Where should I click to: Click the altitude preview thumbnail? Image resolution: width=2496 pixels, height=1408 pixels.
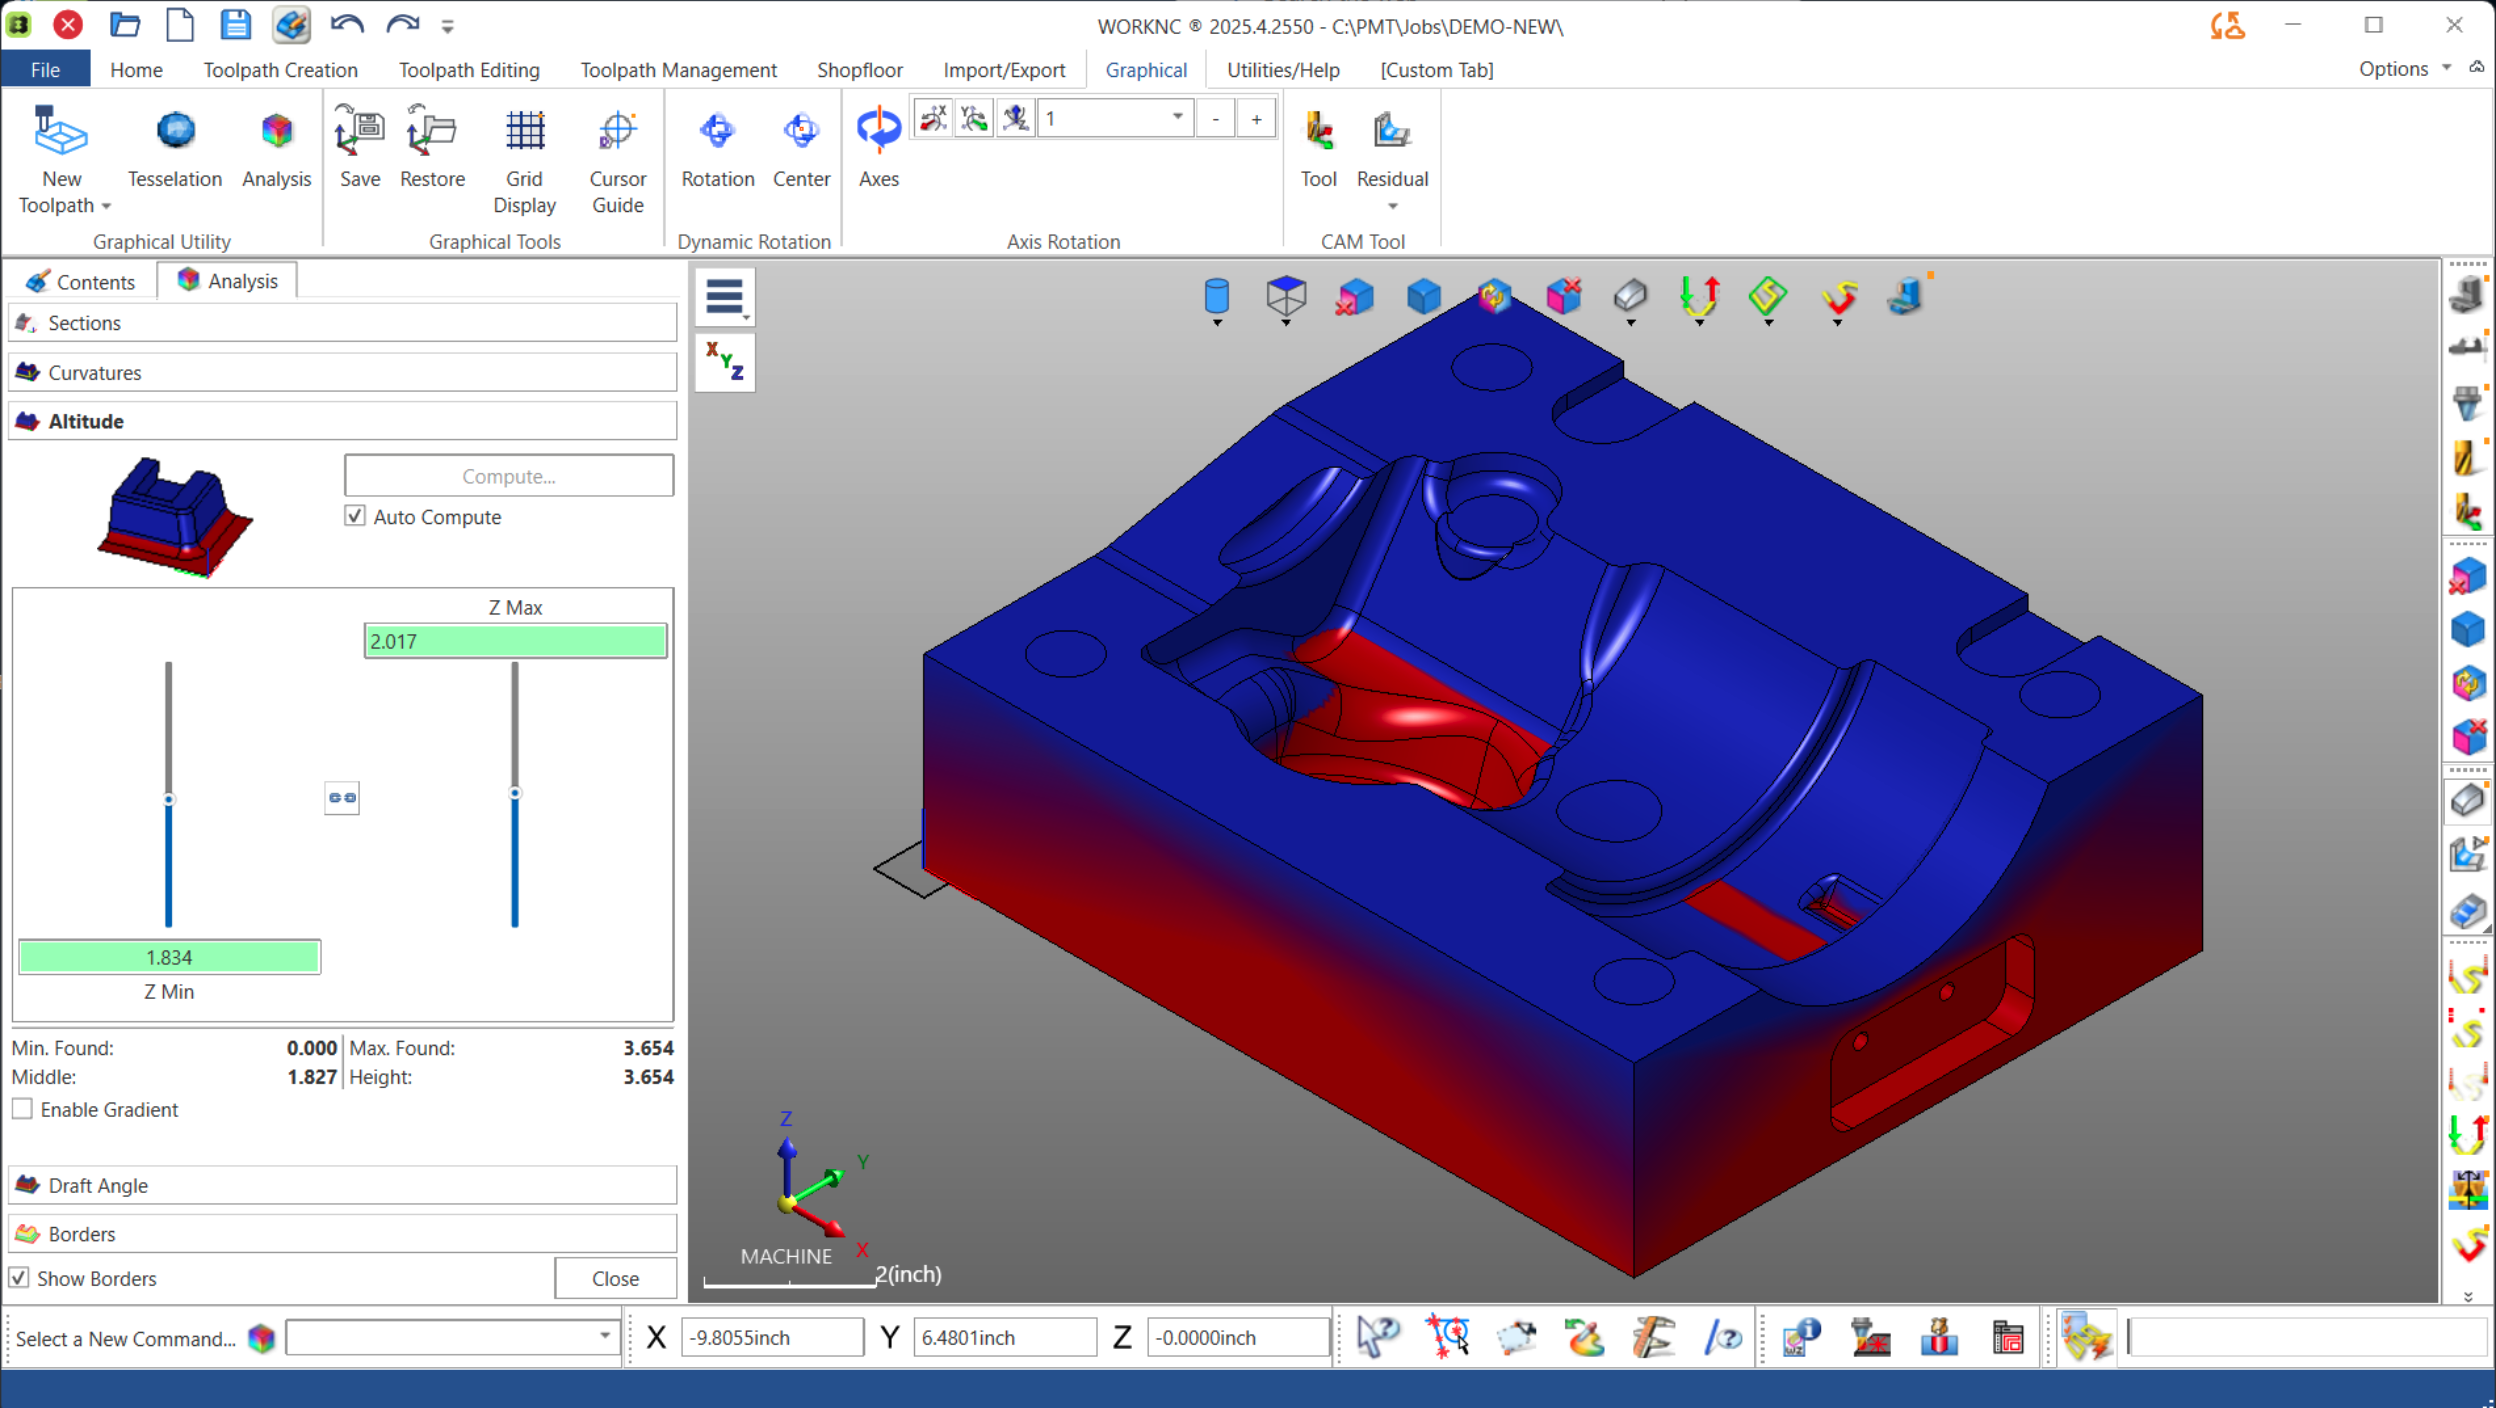(175, 517)
